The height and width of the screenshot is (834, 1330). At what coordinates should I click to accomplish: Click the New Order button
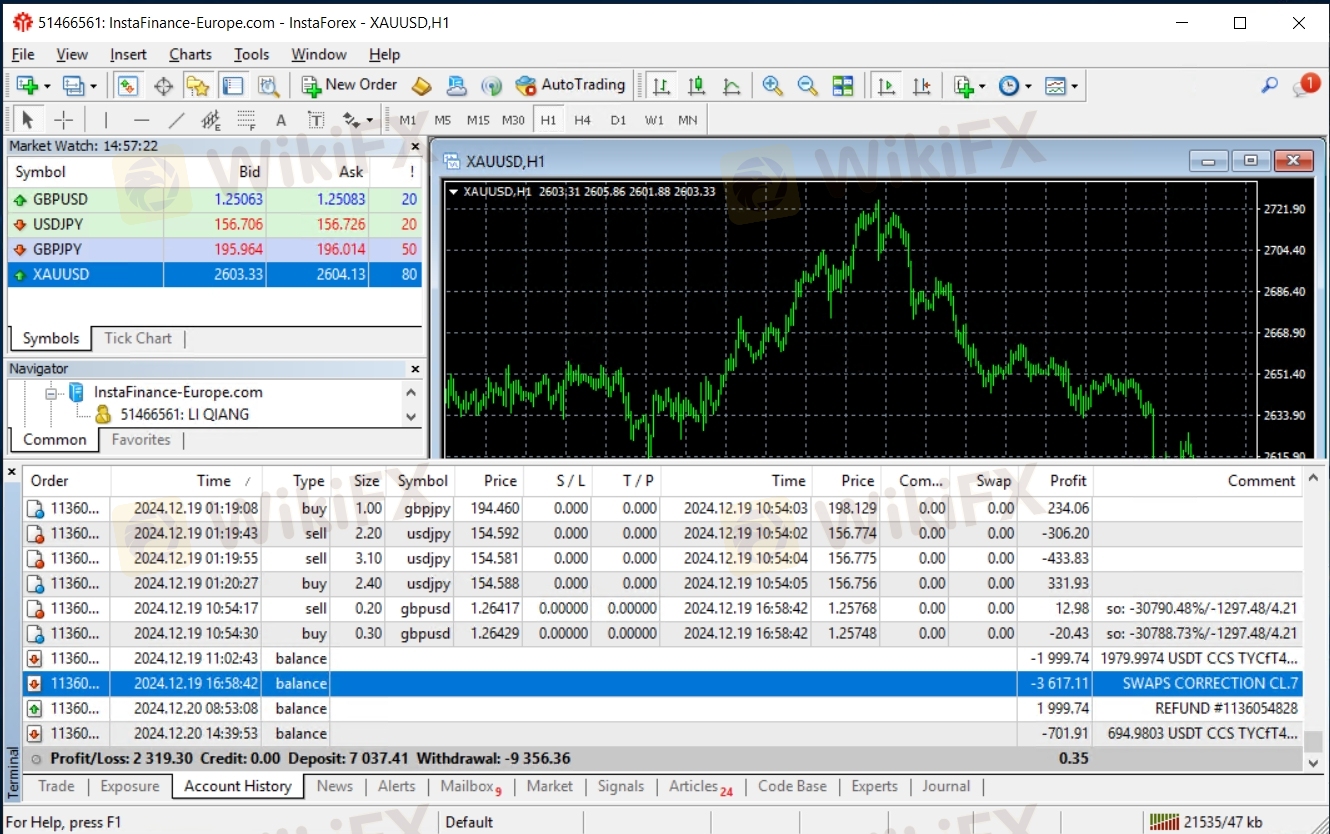(x=349, y=86)
